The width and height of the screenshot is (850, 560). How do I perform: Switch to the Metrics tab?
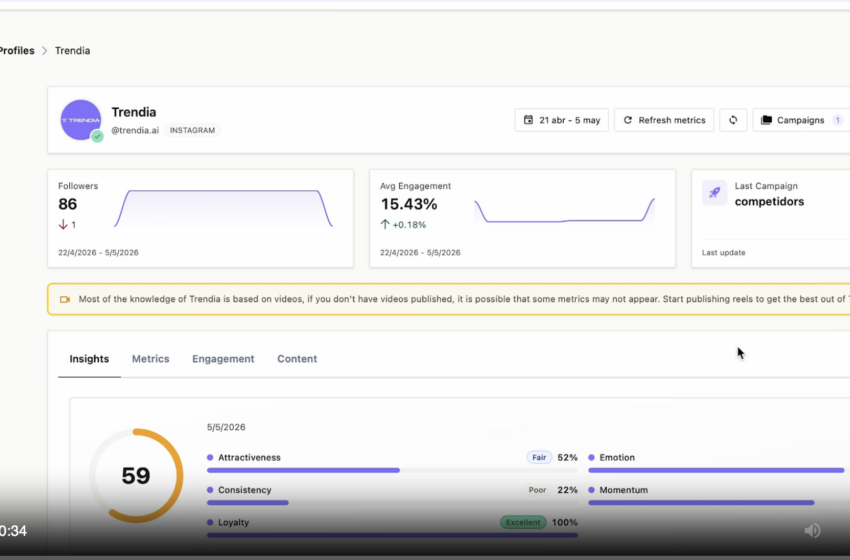pyautogui.click(x=151, y=359)
